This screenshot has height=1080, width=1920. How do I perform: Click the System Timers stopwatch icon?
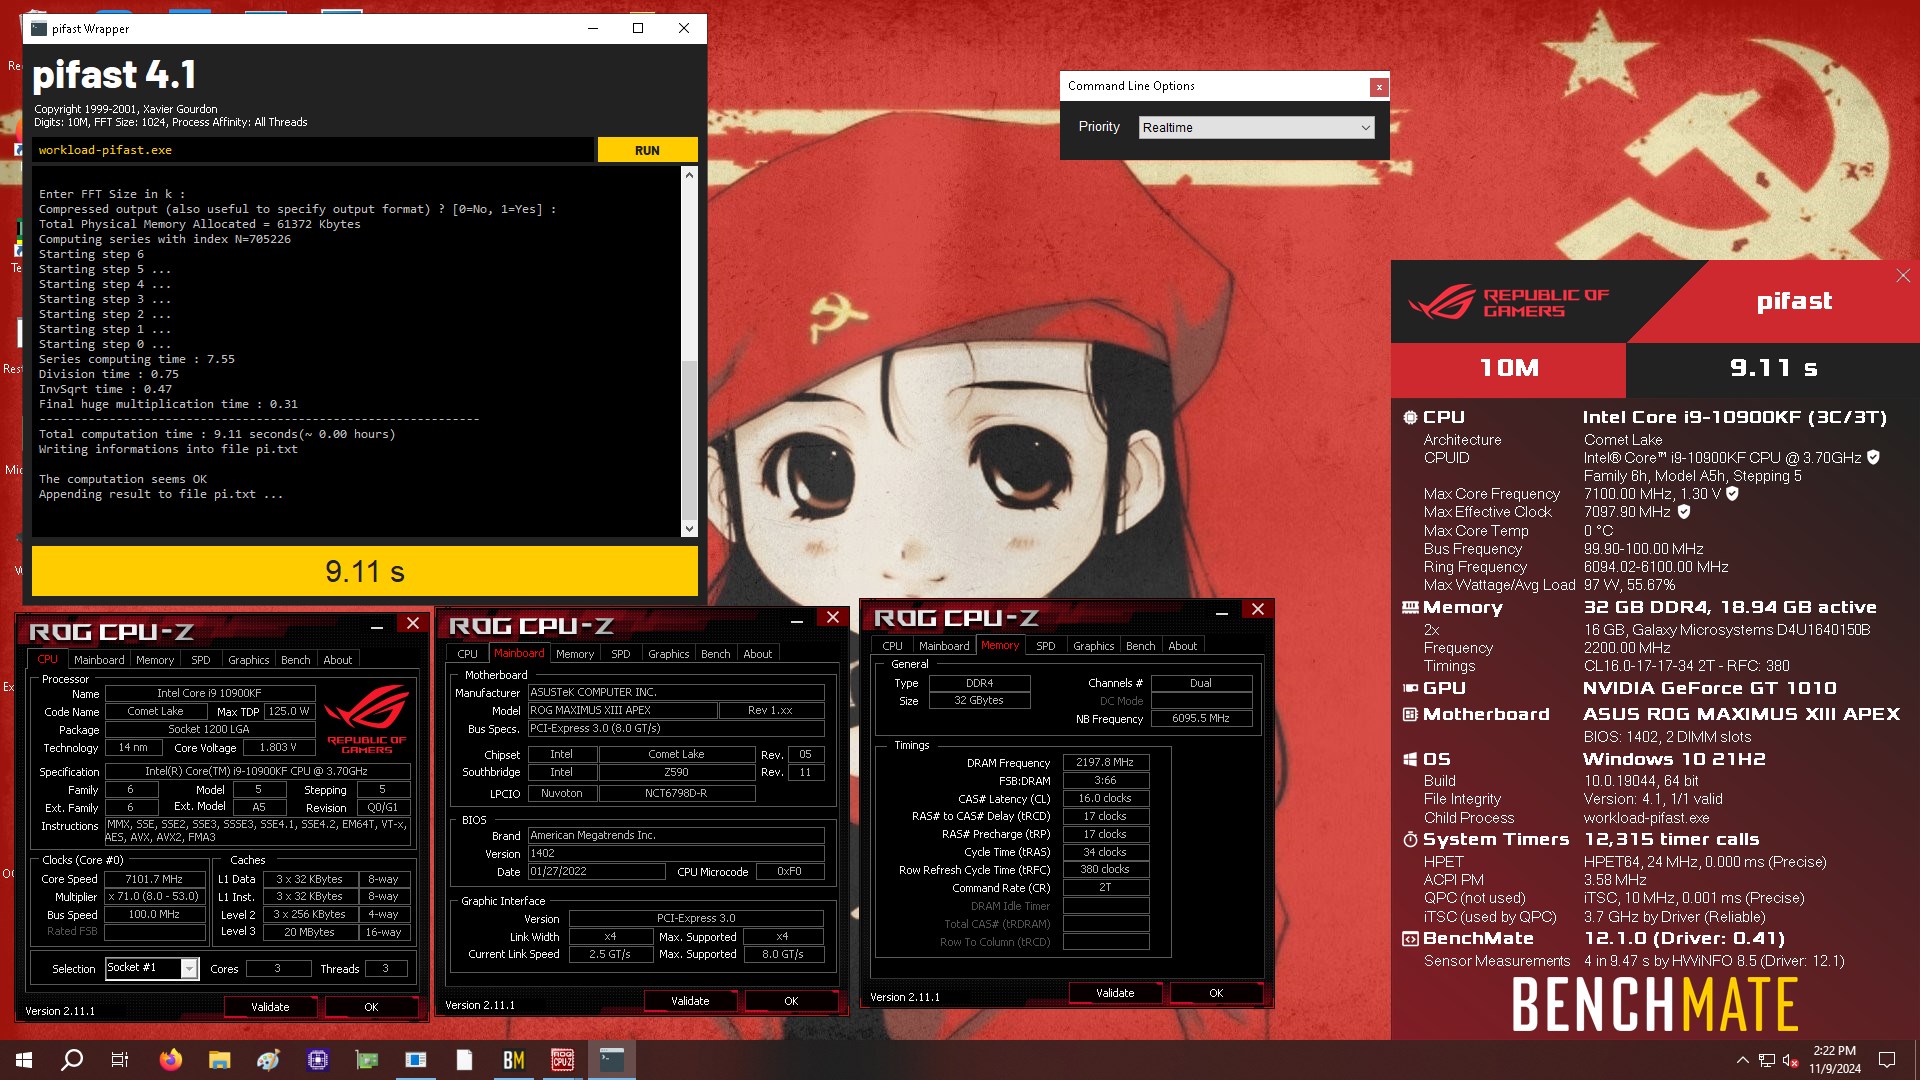point(1410,839)
